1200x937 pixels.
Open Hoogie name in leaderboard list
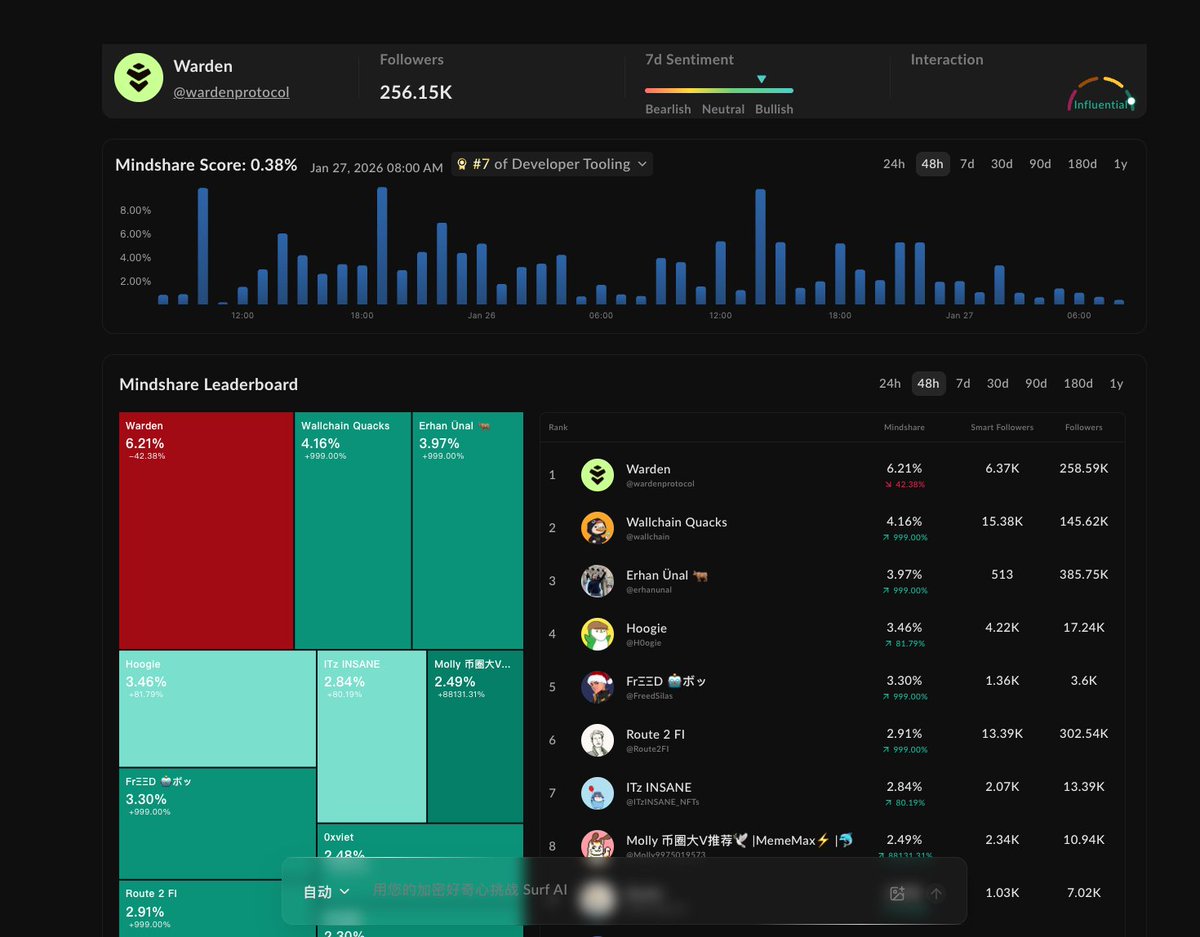pyautogui.click(x=646, y=628)
